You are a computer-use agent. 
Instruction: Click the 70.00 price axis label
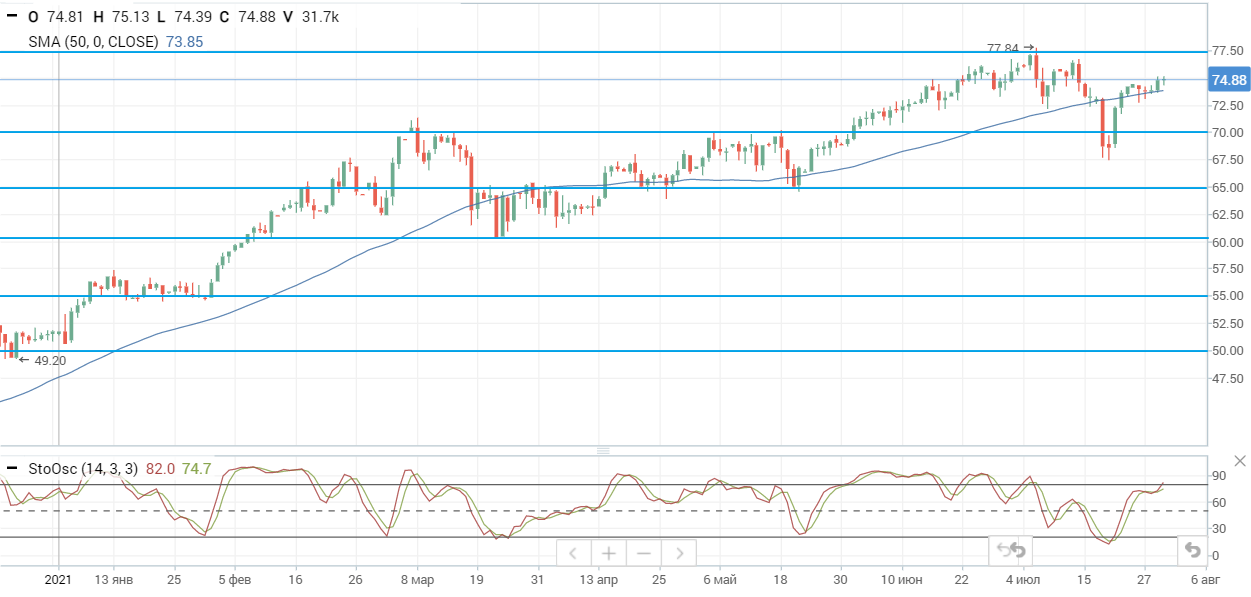1226,133
